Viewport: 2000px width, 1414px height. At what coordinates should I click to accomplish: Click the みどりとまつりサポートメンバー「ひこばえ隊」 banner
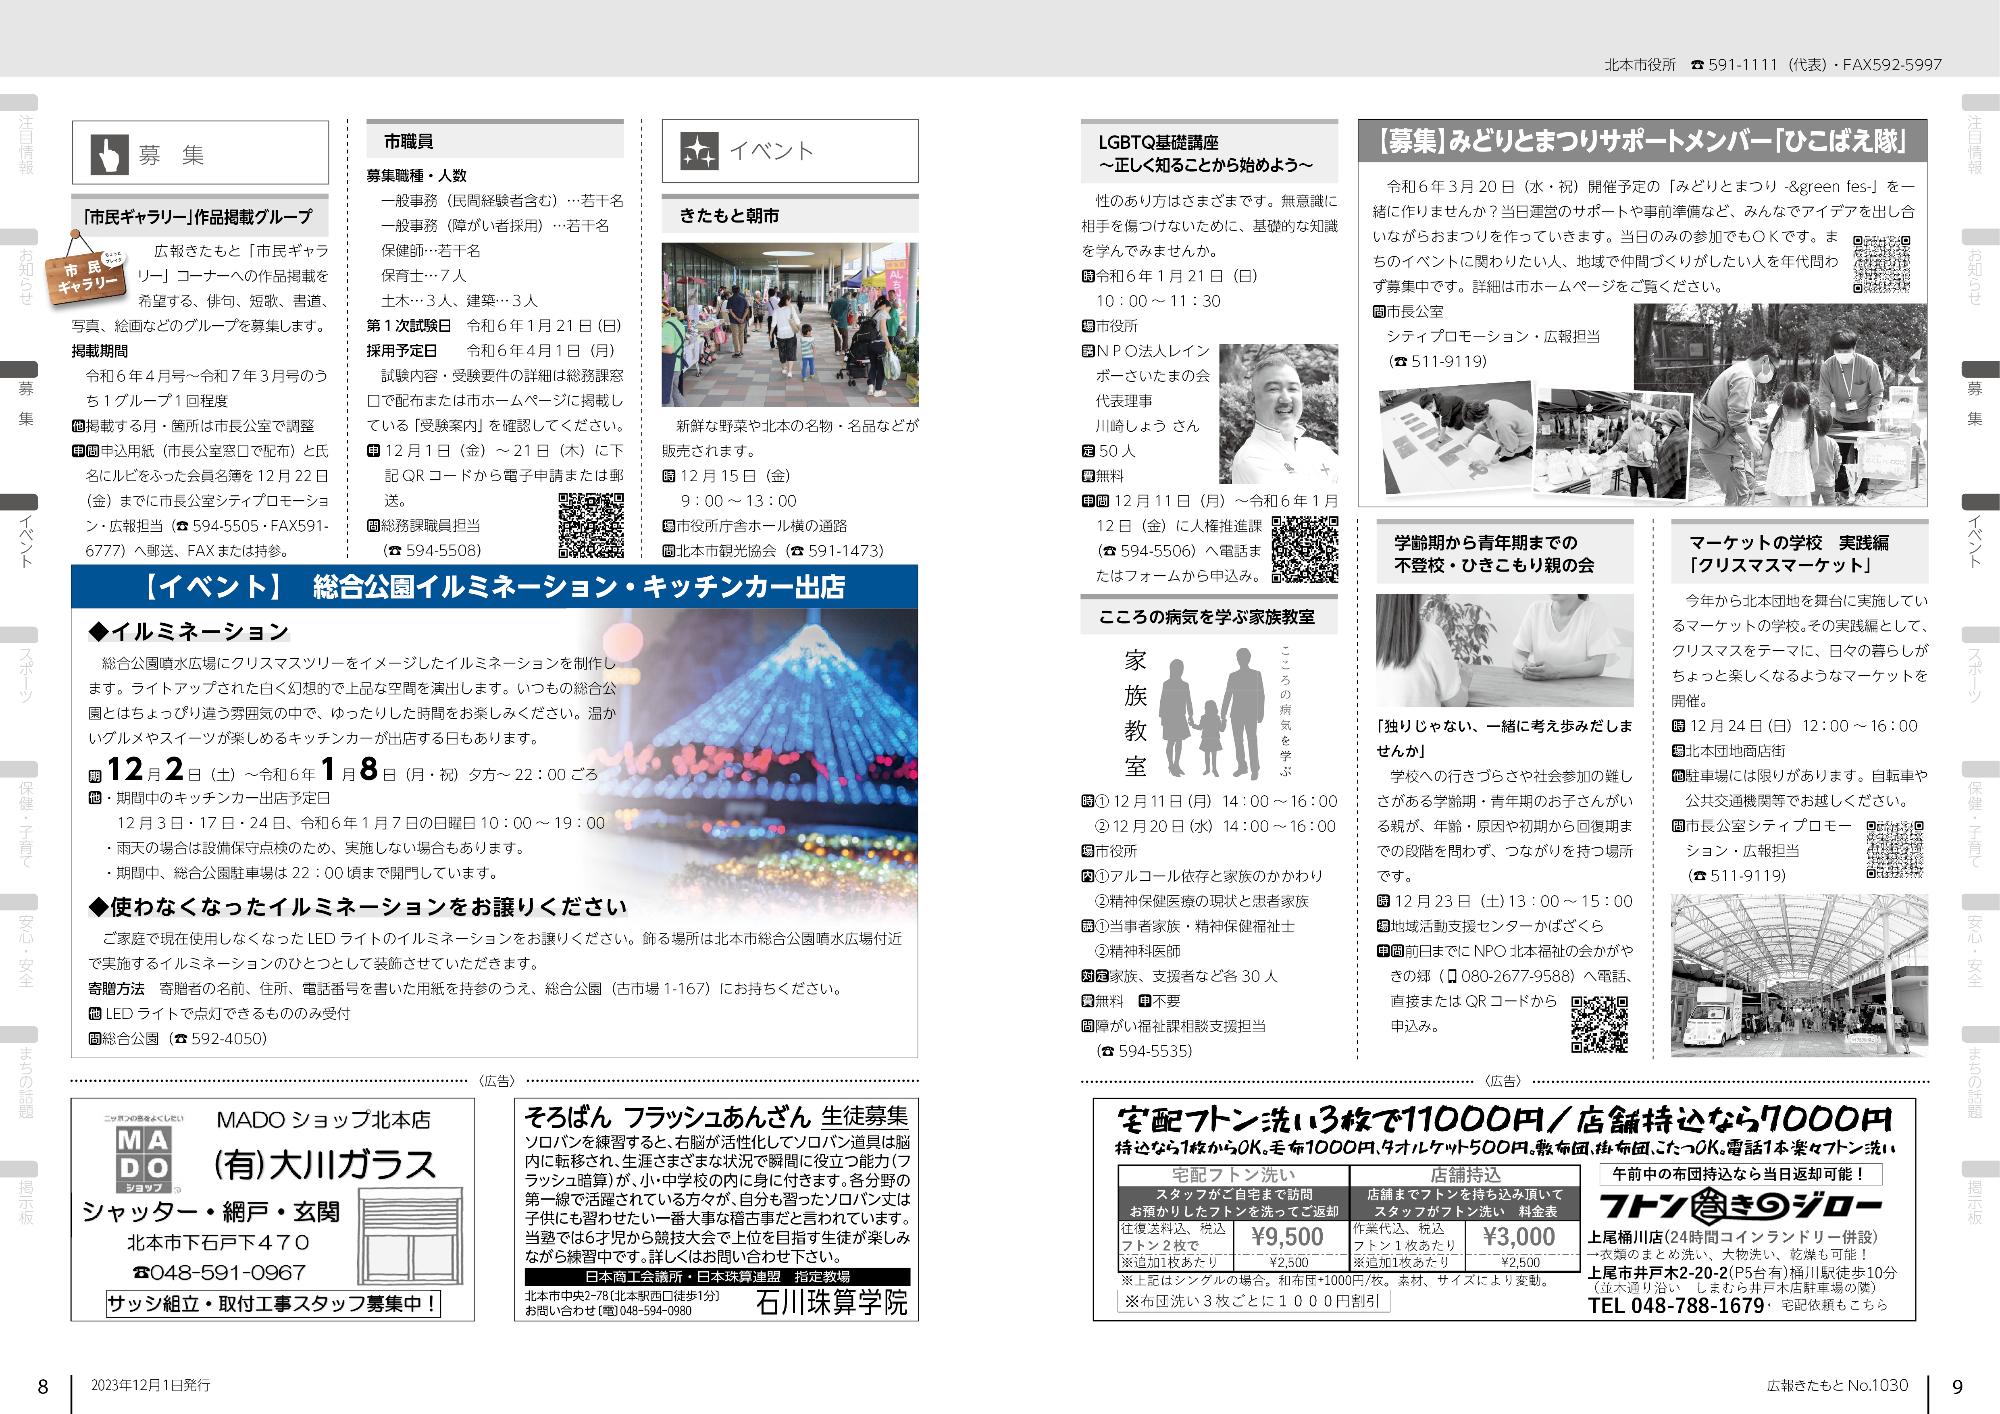1642,140
